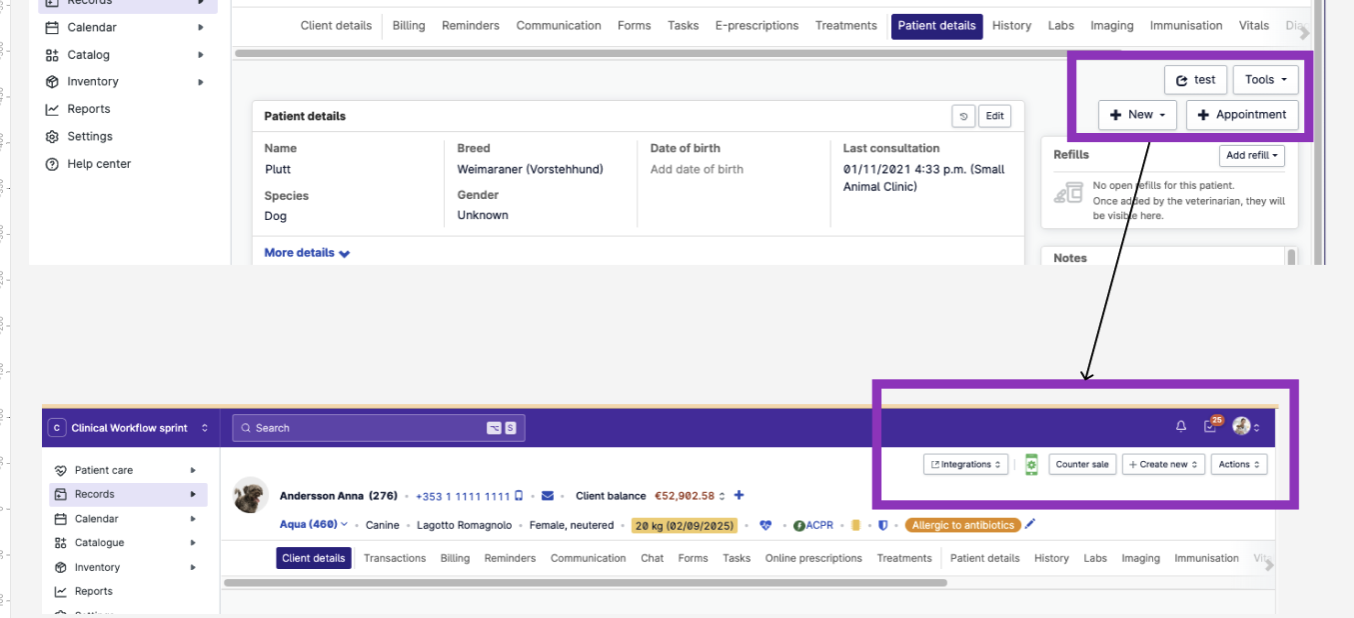1354x618 pixels.
Task: Click the patient details history revert icon
Action: [x=963, y=116]
